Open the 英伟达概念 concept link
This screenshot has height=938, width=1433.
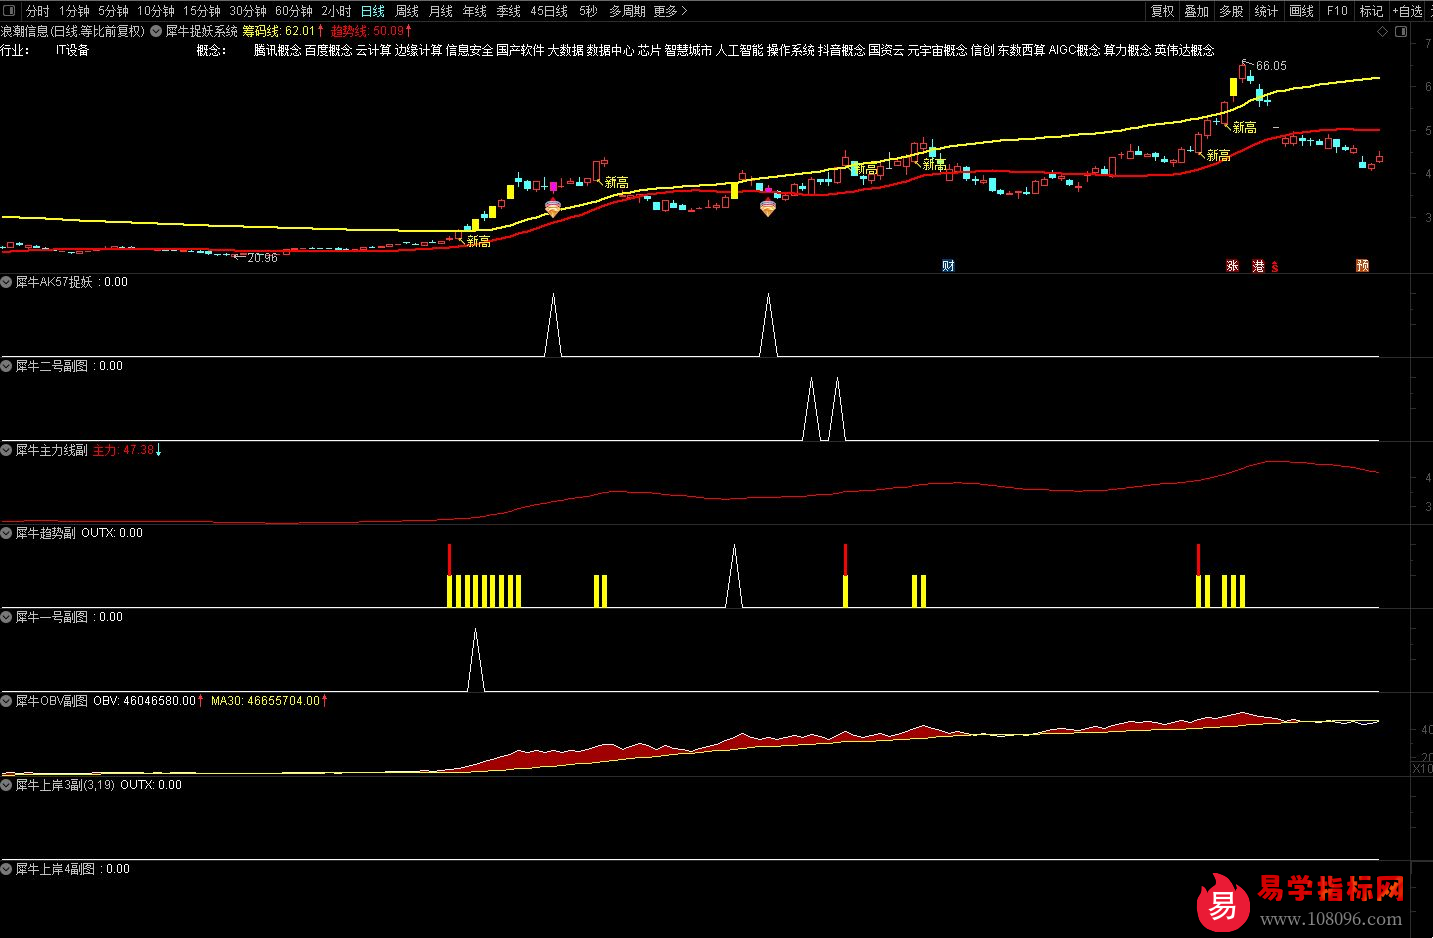(x=1185, y=50)
